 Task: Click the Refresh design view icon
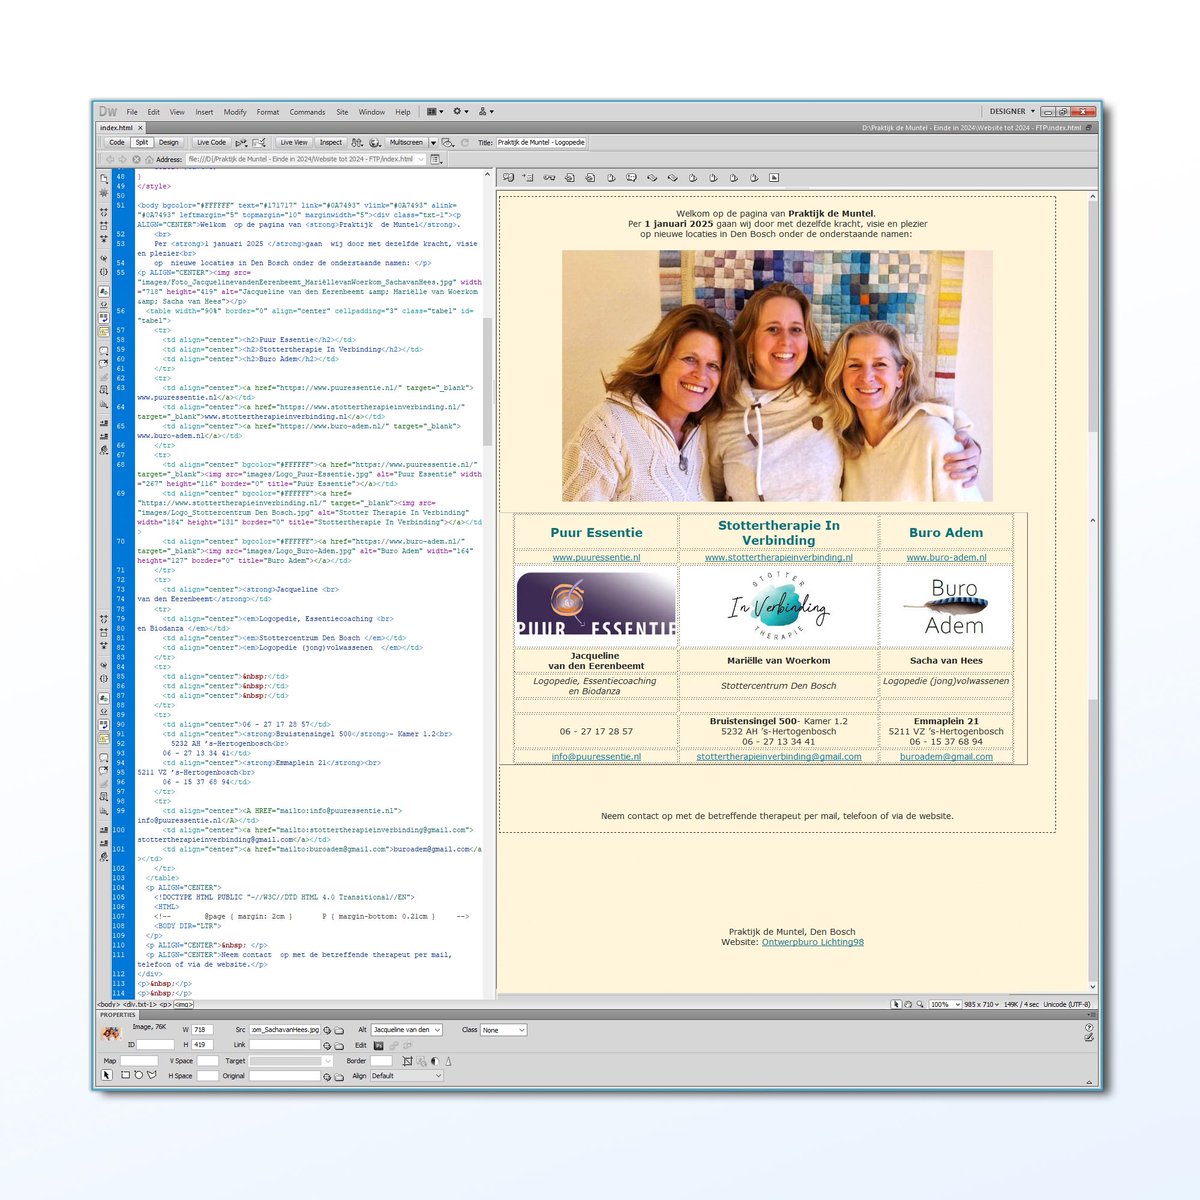coord(464,142)
